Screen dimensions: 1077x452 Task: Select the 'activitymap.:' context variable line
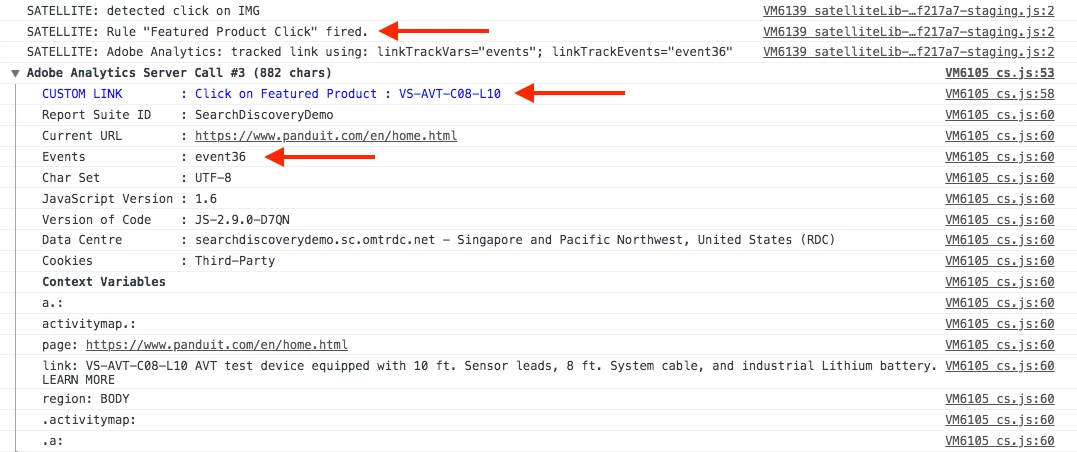(x=89, y=324)
